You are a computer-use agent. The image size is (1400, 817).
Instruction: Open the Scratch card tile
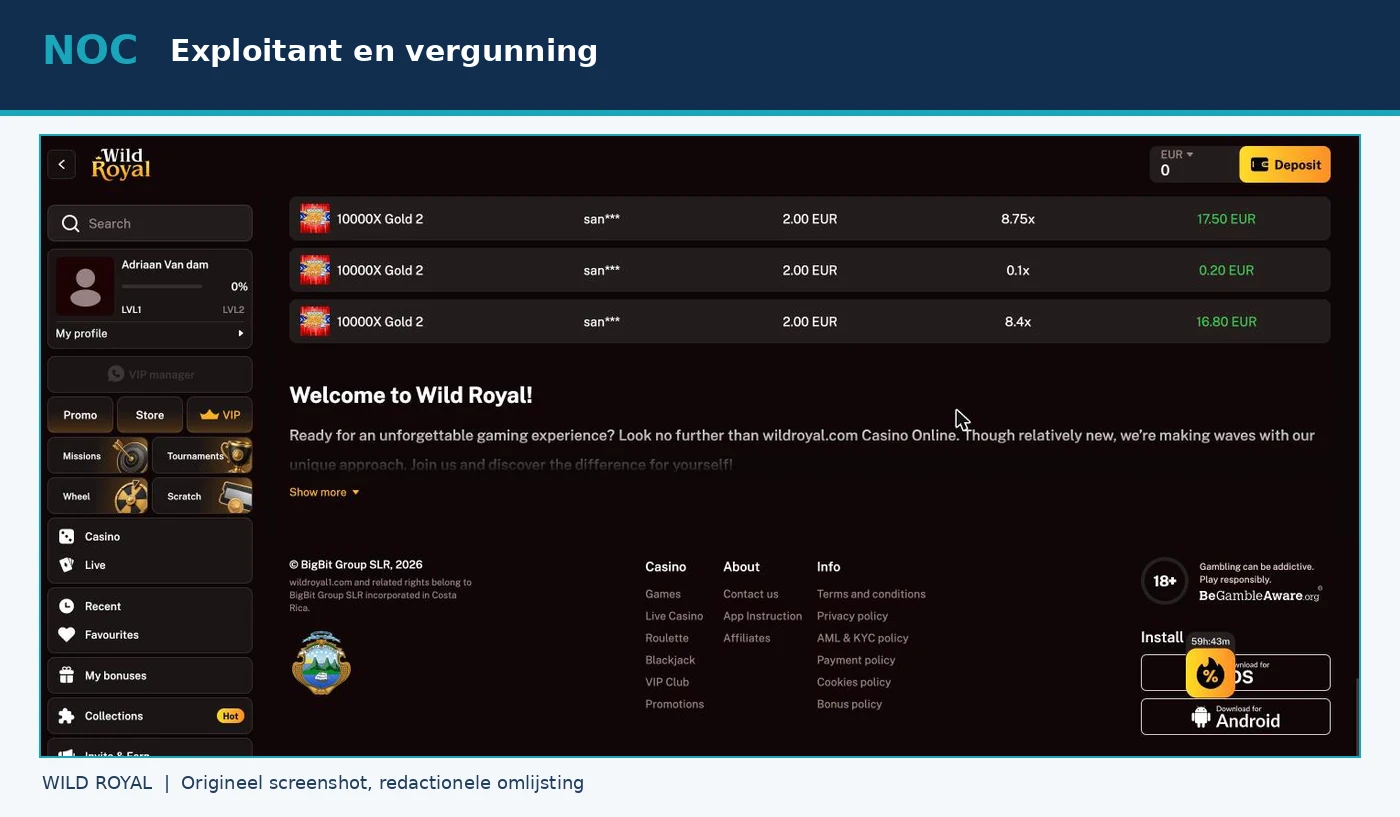coord(202,496)
